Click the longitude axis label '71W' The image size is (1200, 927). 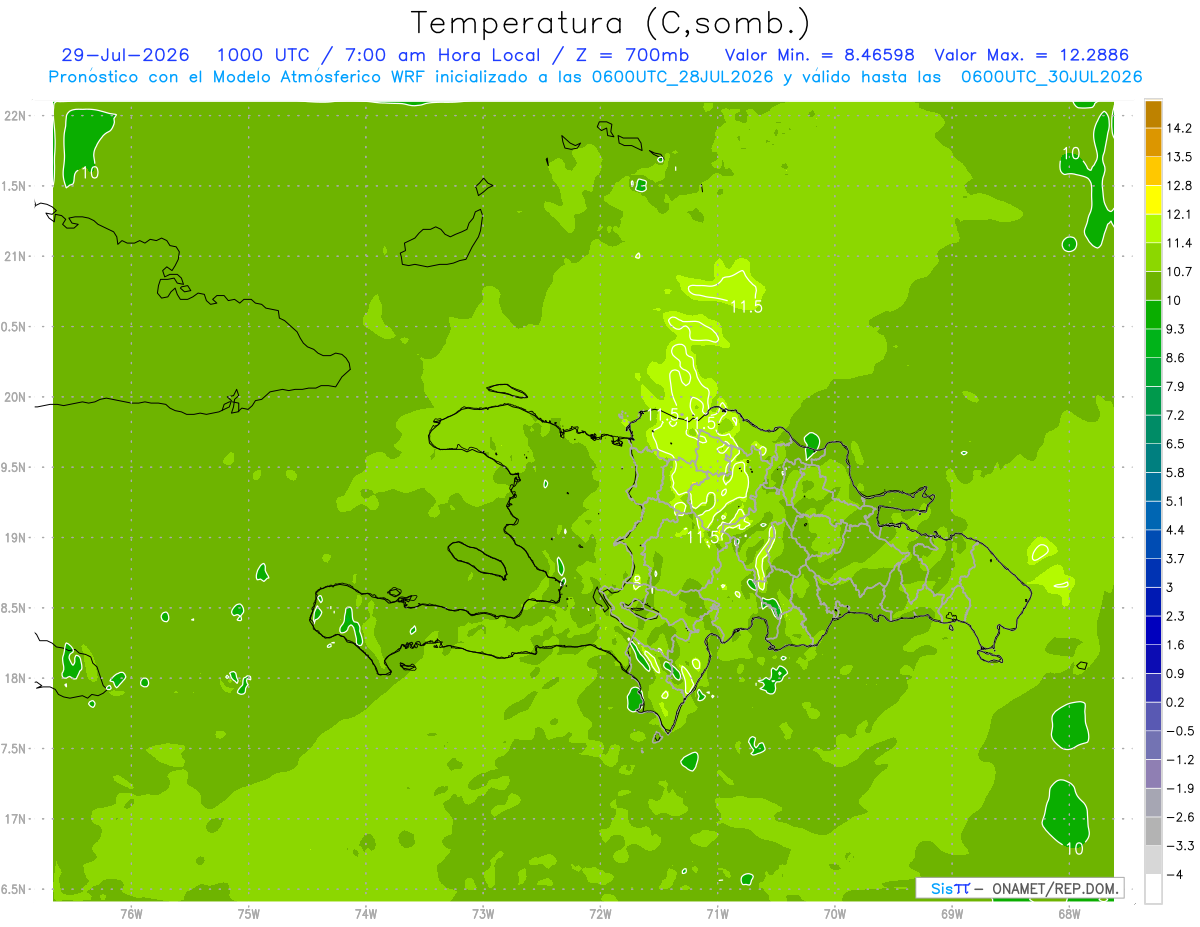point(717,914)
